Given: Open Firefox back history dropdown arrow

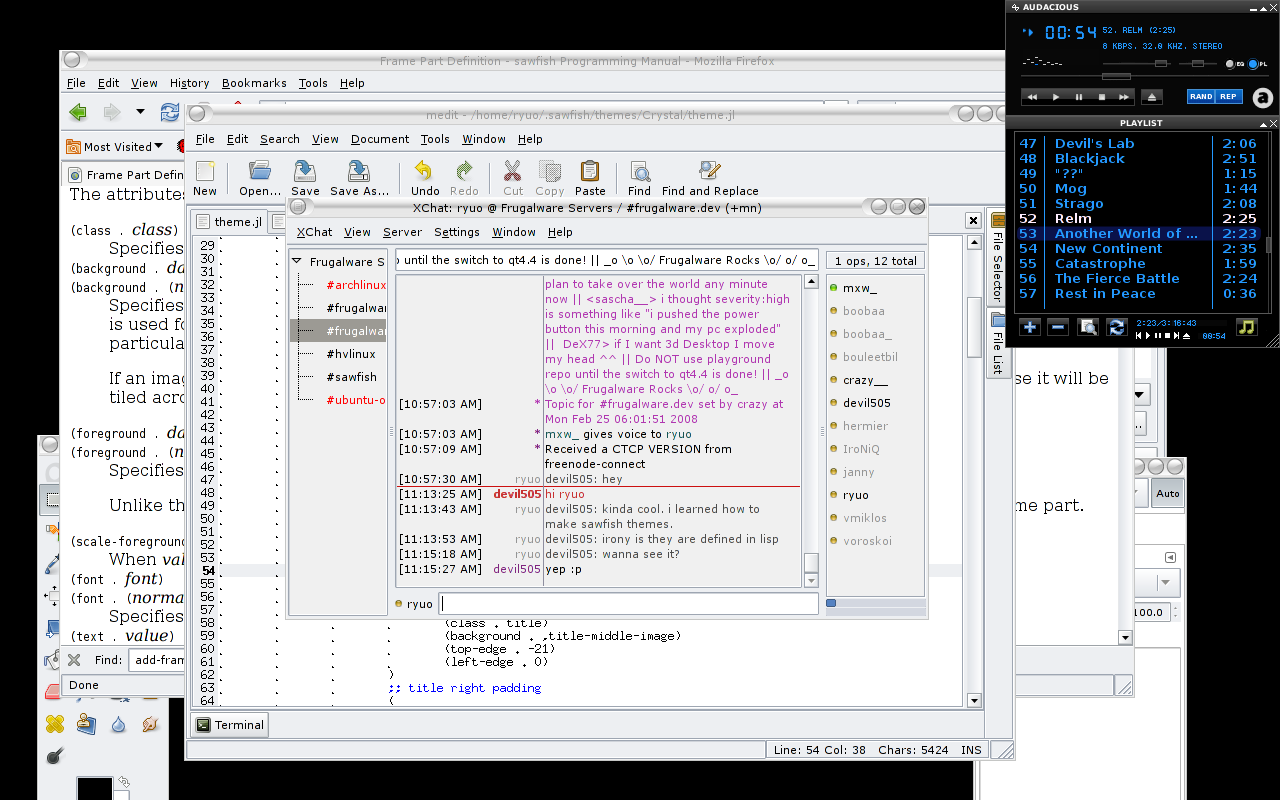Looking at the screenshot, I should click(x=140, y=112).
